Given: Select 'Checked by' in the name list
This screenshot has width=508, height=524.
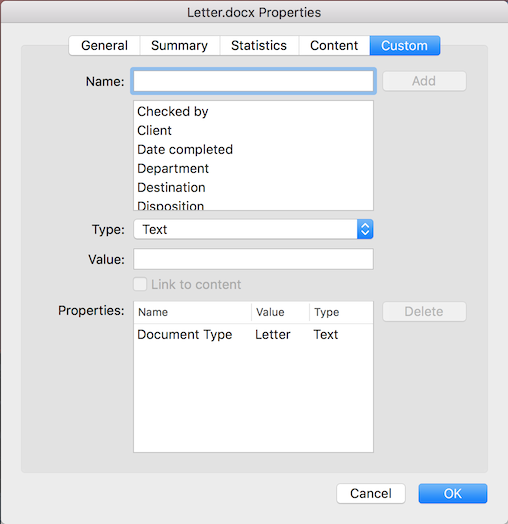Looking at the screenshot, I should [253, 111].
